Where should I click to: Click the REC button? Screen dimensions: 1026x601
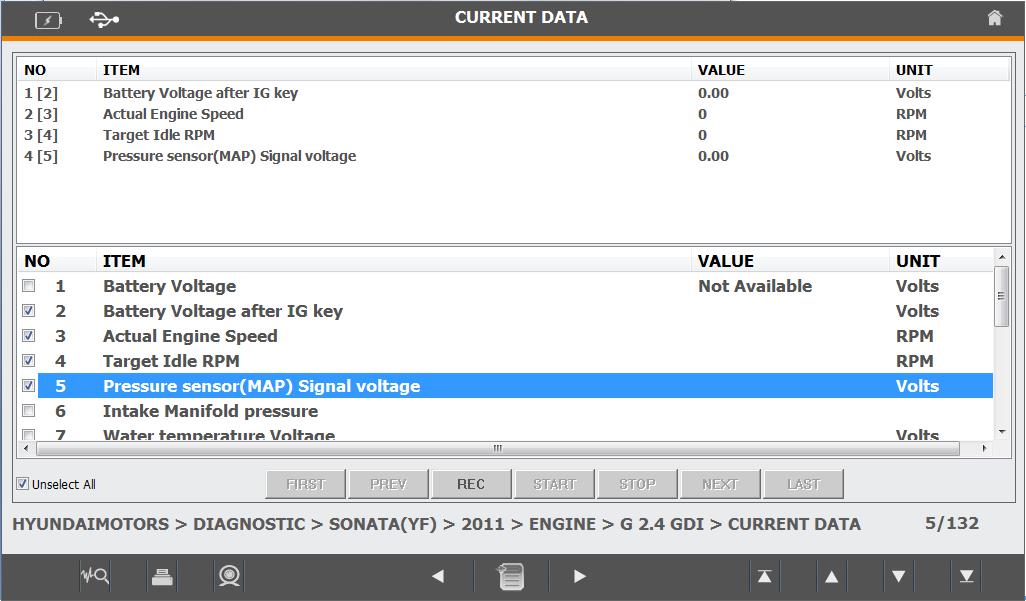tap(471, 484)
